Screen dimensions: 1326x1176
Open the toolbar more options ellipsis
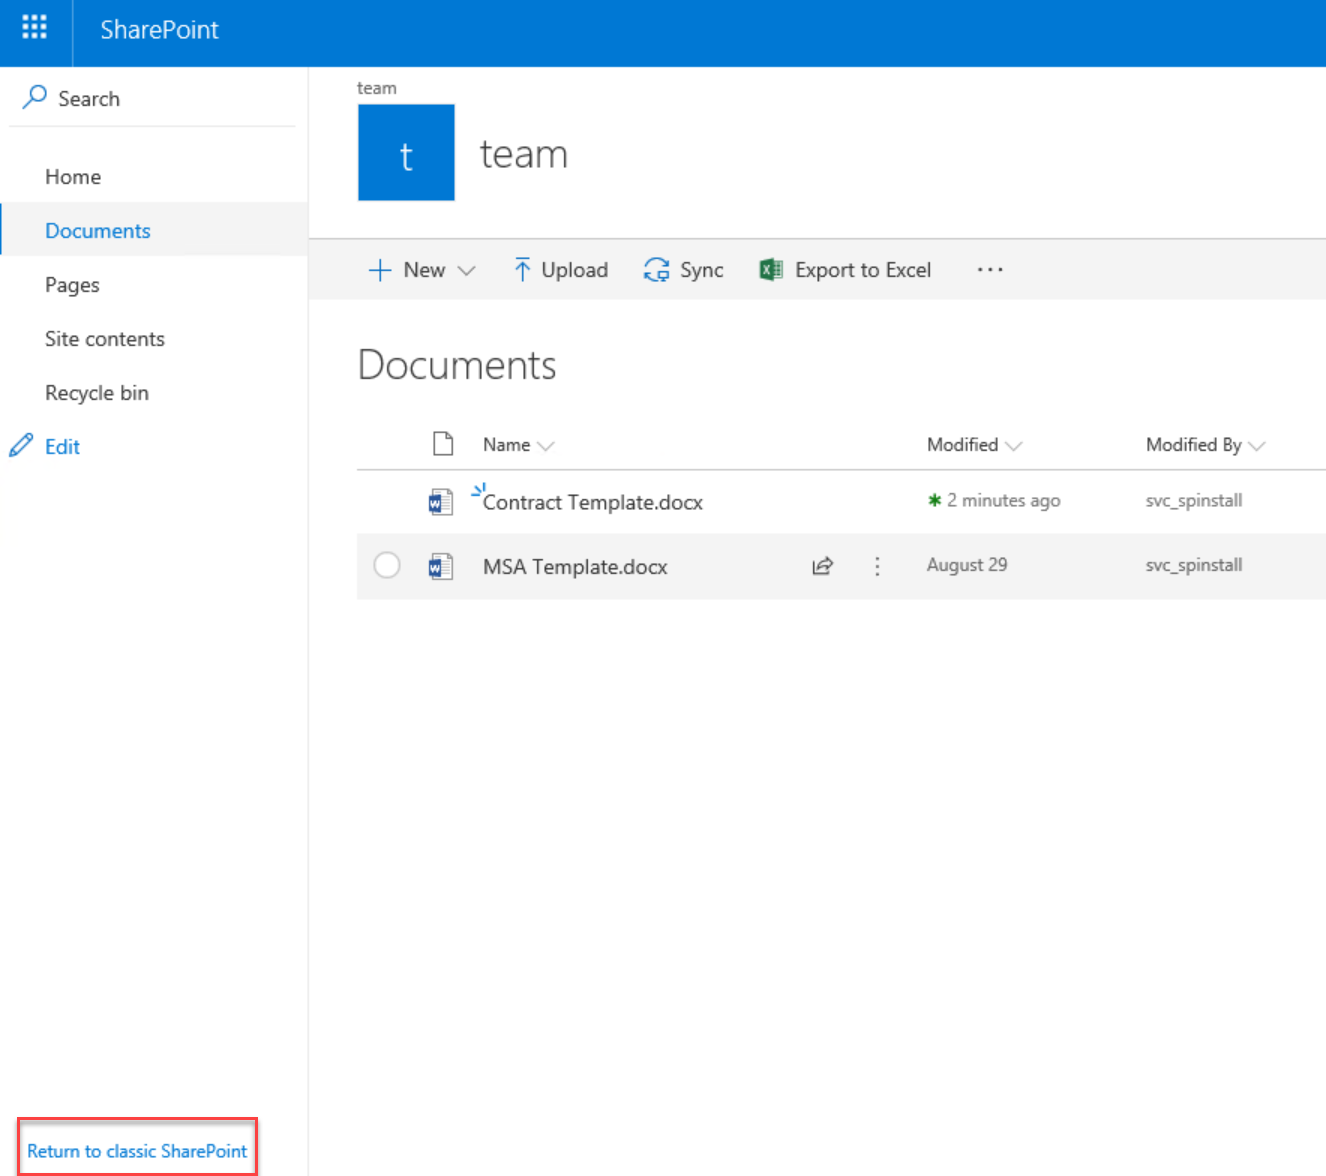tap(989, 270)
